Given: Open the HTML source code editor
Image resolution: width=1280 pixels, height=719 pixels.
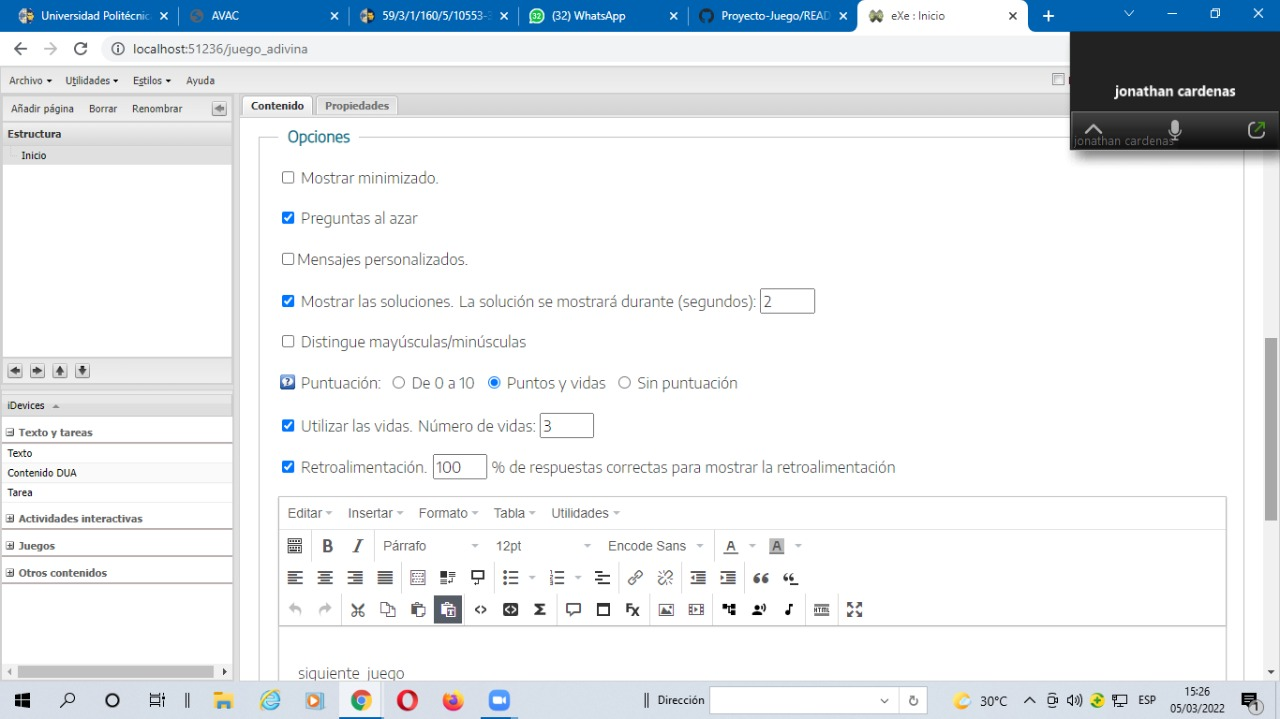Looking at the screenshot, I should pos(822,610).
